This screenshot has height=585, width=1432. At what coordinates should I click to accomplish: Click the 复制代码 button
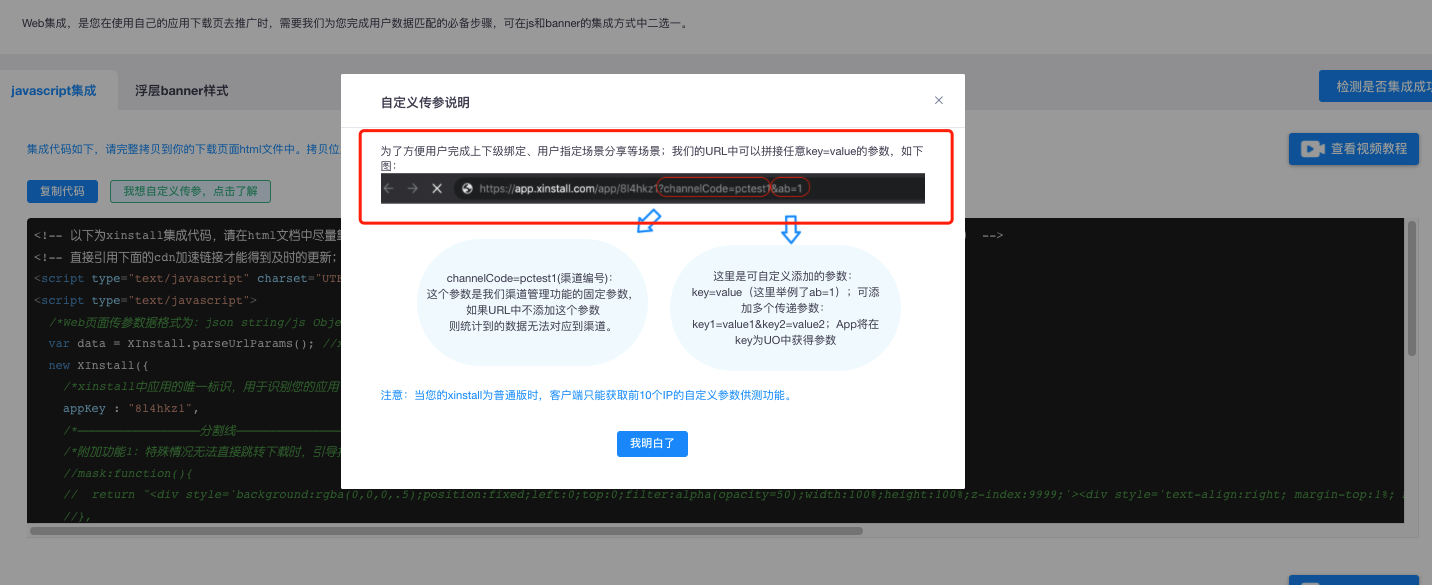click(x=62, y=191)
